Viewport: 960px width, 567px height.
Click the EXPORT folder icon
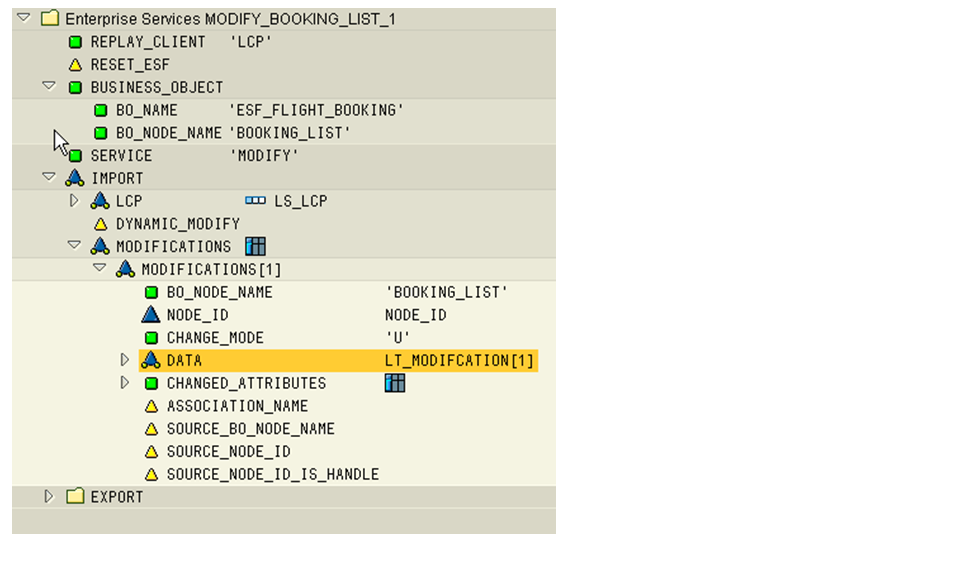tap(75, 497)
